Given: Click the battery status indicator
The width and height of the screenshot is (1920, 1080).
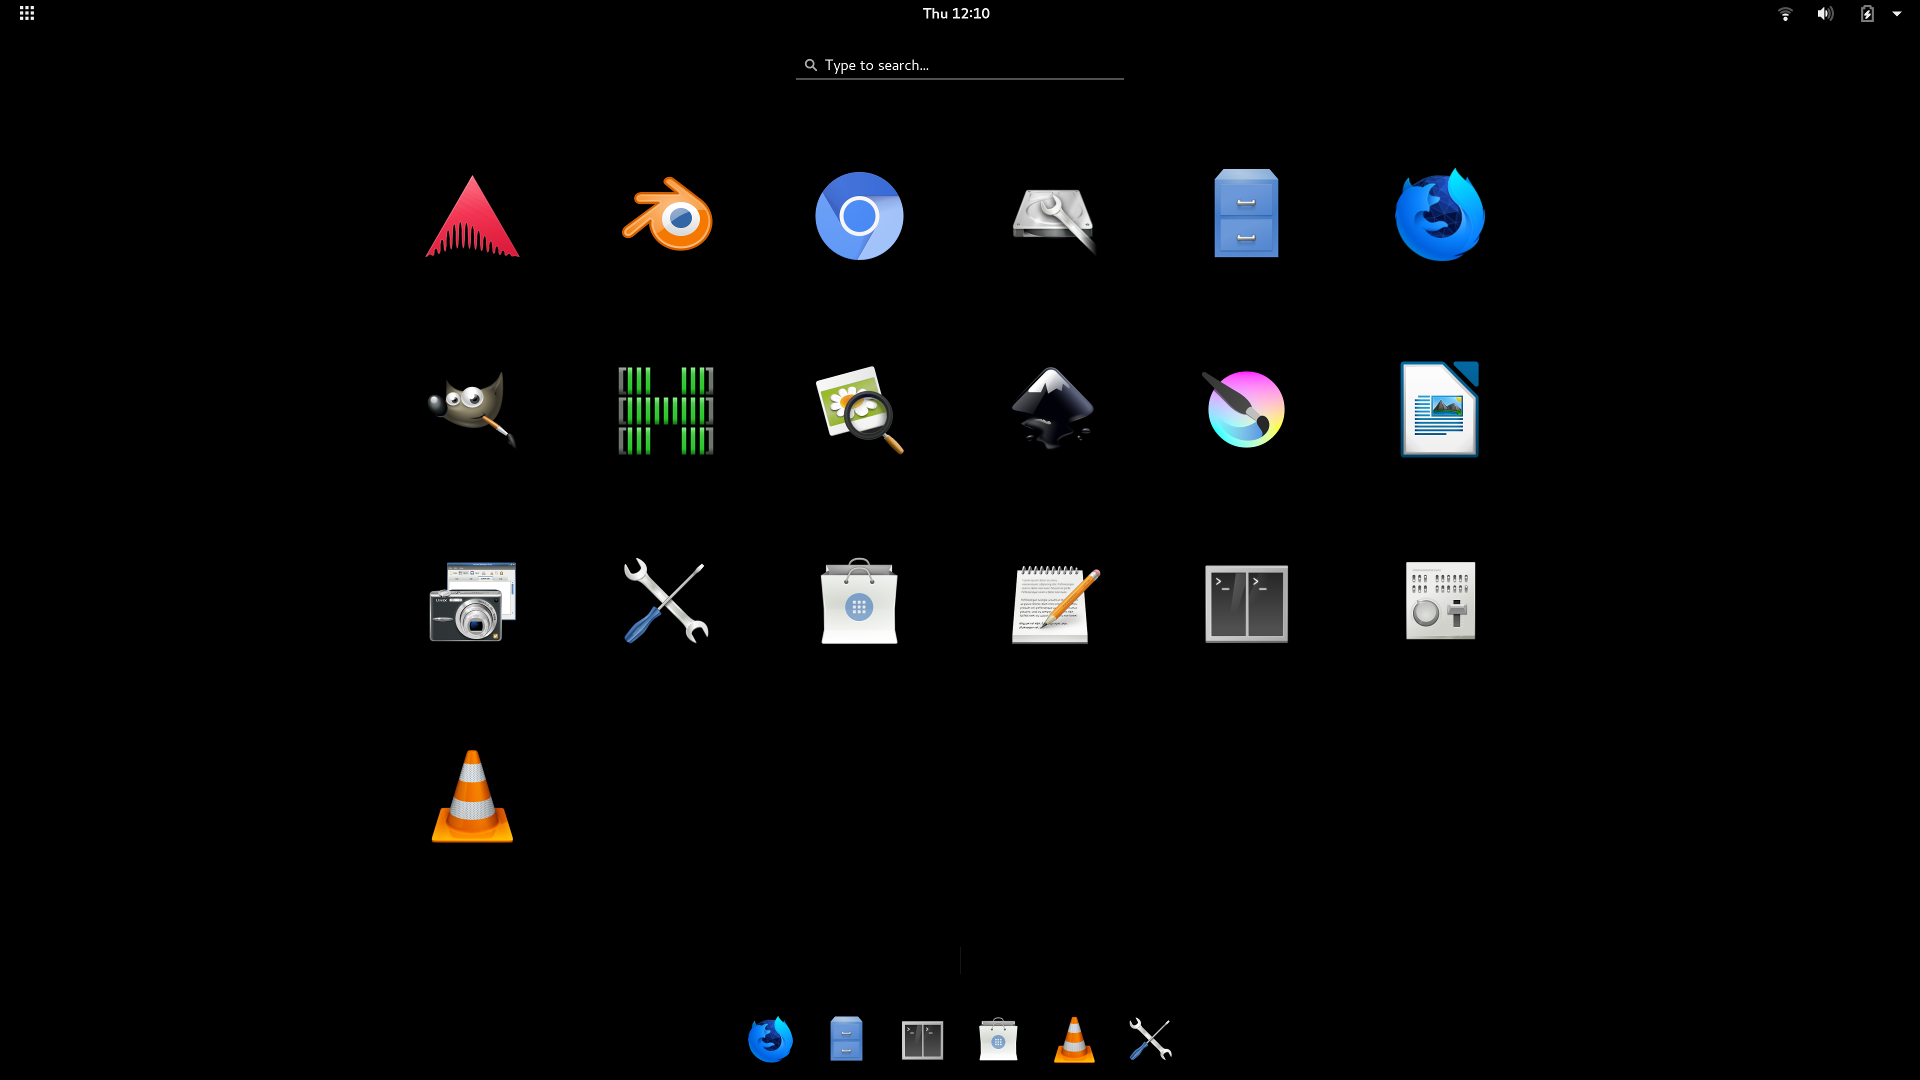Looking at the screenshot, I should point(1867,13).
